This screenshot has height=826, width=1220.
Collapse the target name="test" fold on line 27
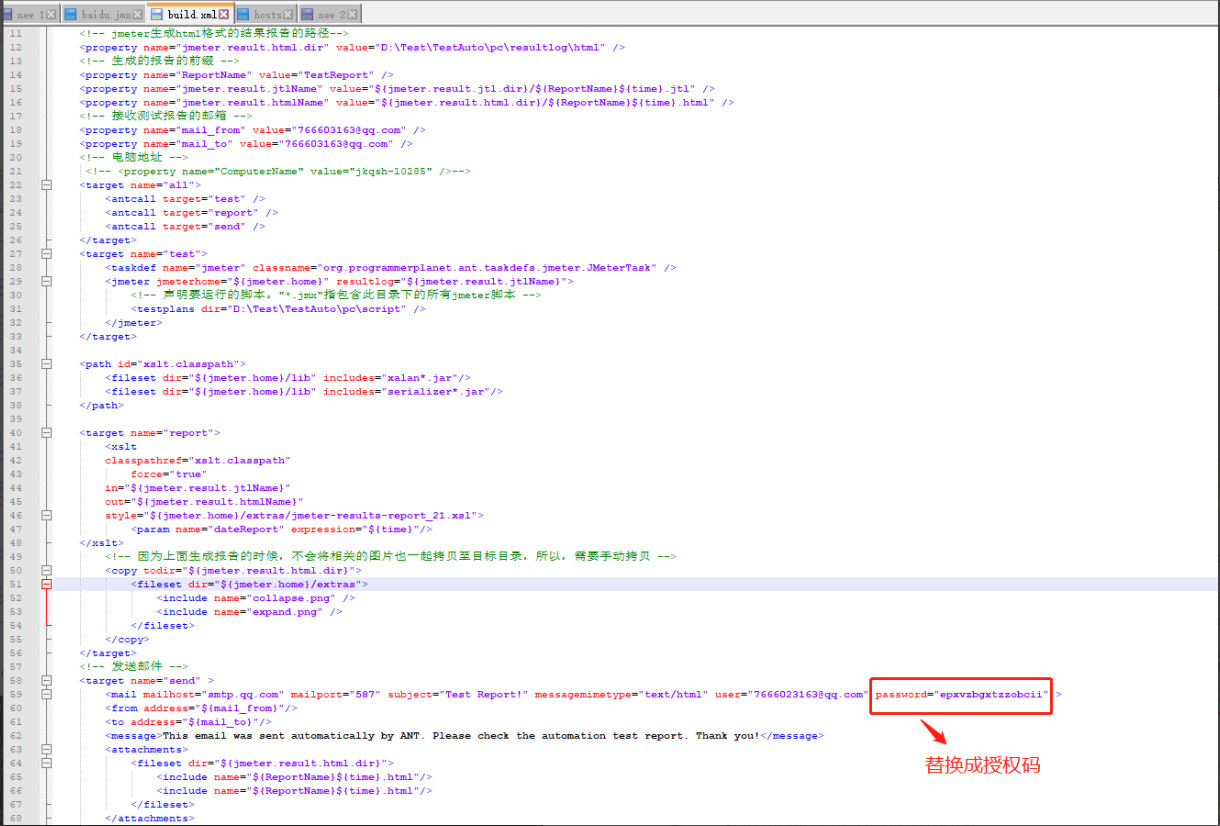coord(46,254)
